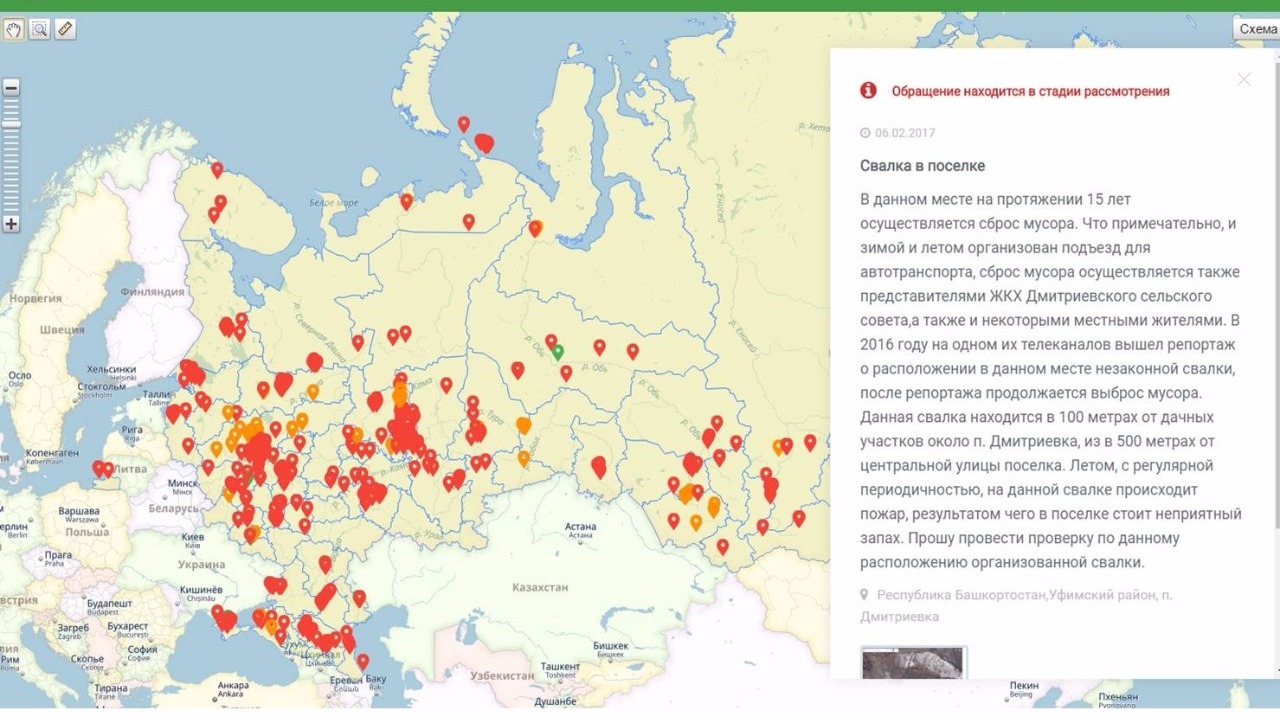Open the dump photo thumbnail
This screenshot has height=720, width=1280.
[914, 663]
